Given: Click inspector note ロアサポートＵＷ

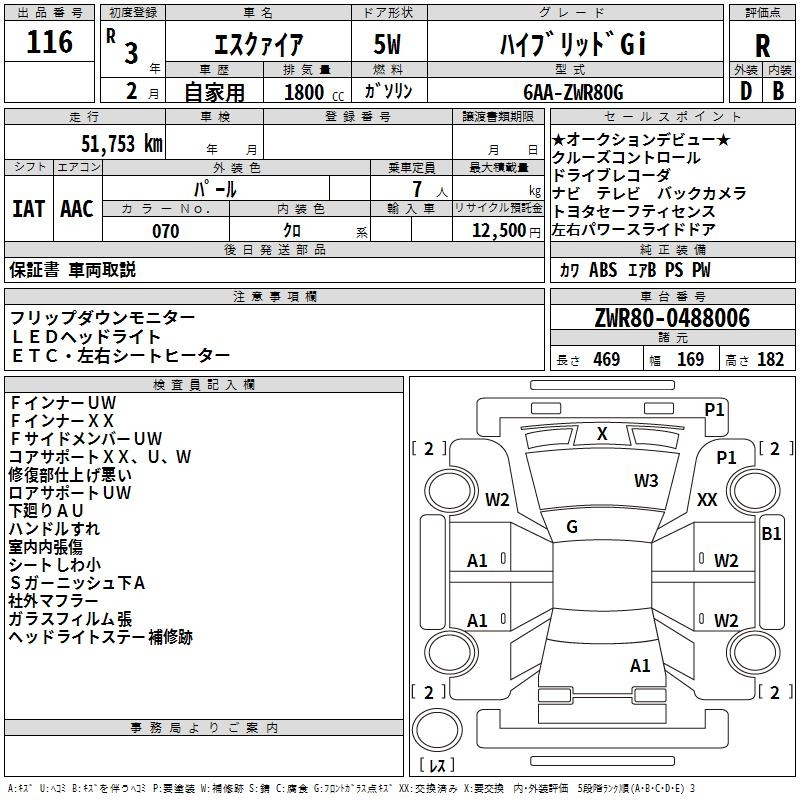Looking at the screenshot, I should 70,493.
